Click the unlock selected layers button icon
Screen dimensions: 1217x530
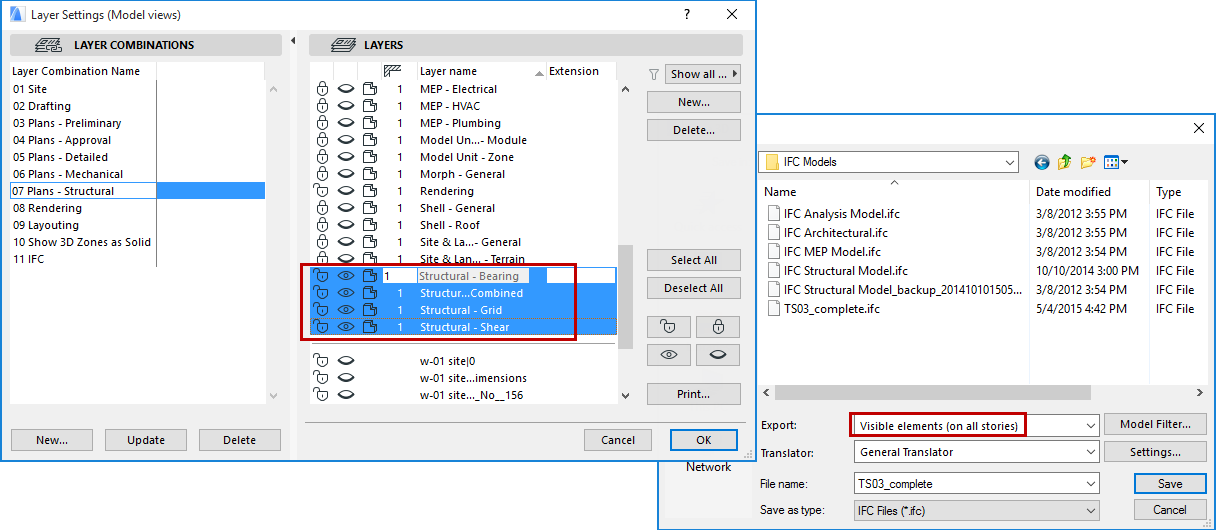pyautogui.click(x=670, y=327)
